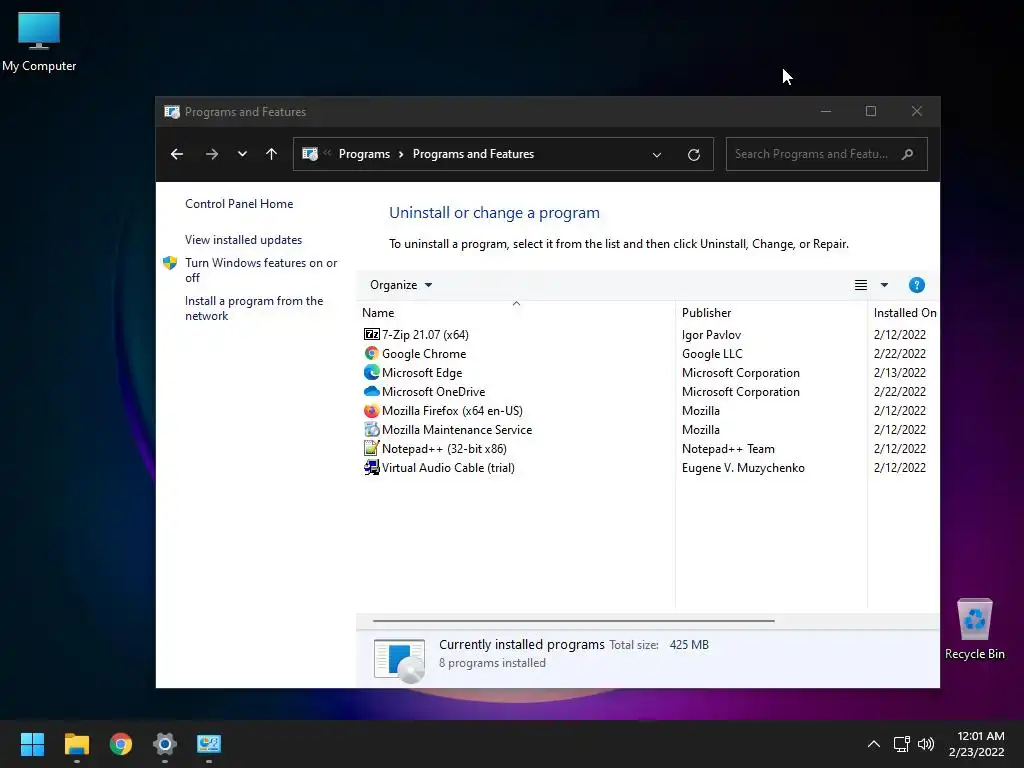Select the Google Chrome program name

pos(424,353)
